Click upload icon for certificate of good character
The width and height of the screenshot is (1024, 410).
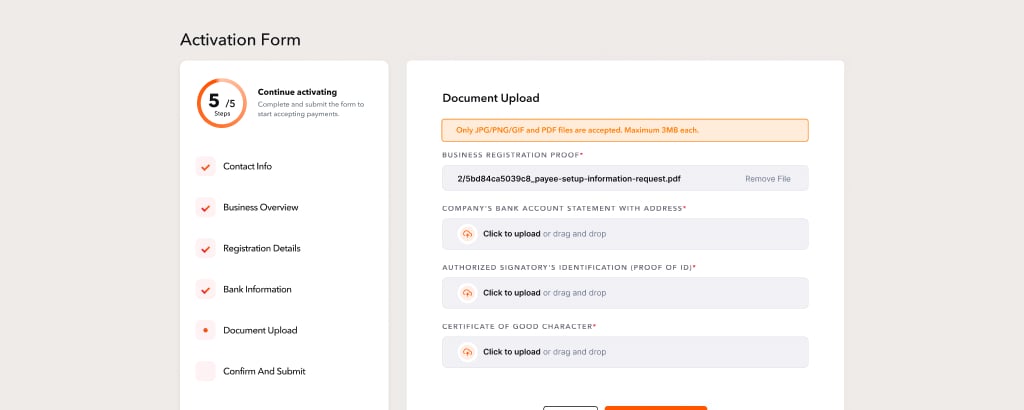[467, 352]
